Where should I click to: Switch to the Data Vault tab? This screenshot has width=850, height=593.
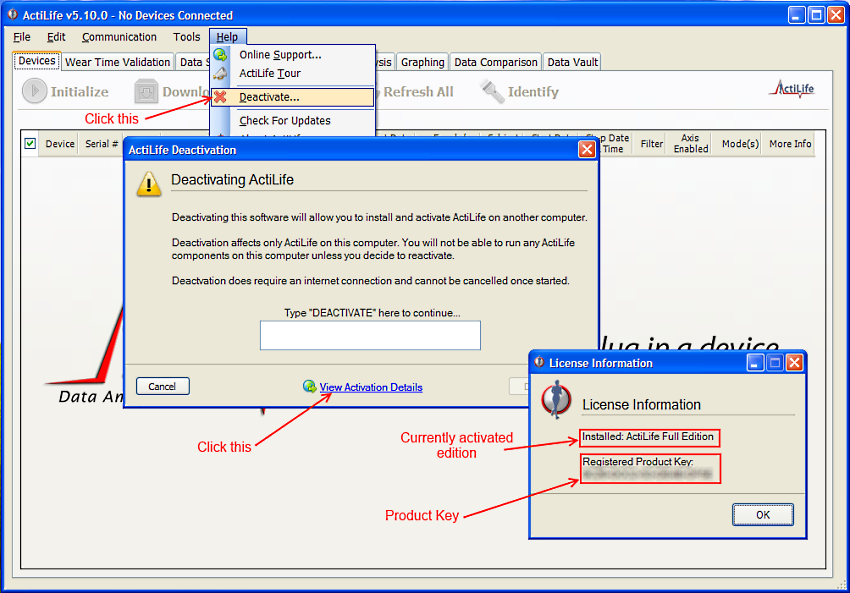(x=571, y=61)
